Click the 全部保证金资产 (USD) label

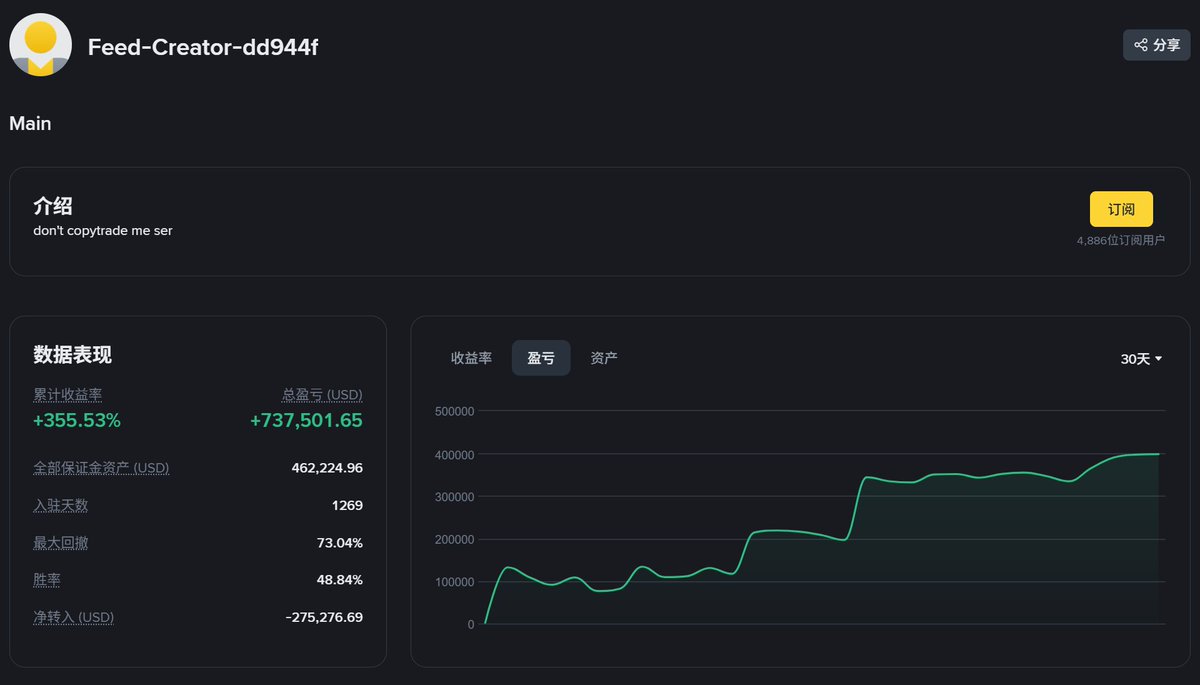click(x=101, y=468)
